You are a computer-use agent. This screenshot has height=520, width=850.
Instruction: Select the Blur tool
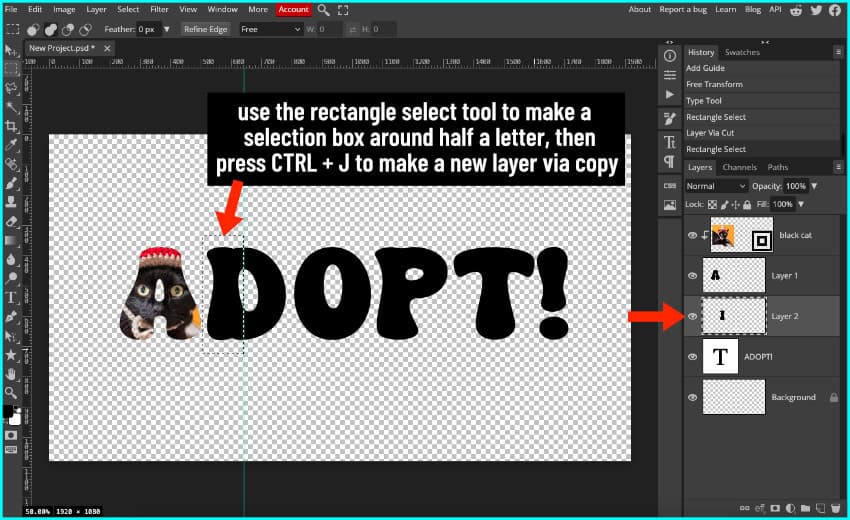pos(11,259)
